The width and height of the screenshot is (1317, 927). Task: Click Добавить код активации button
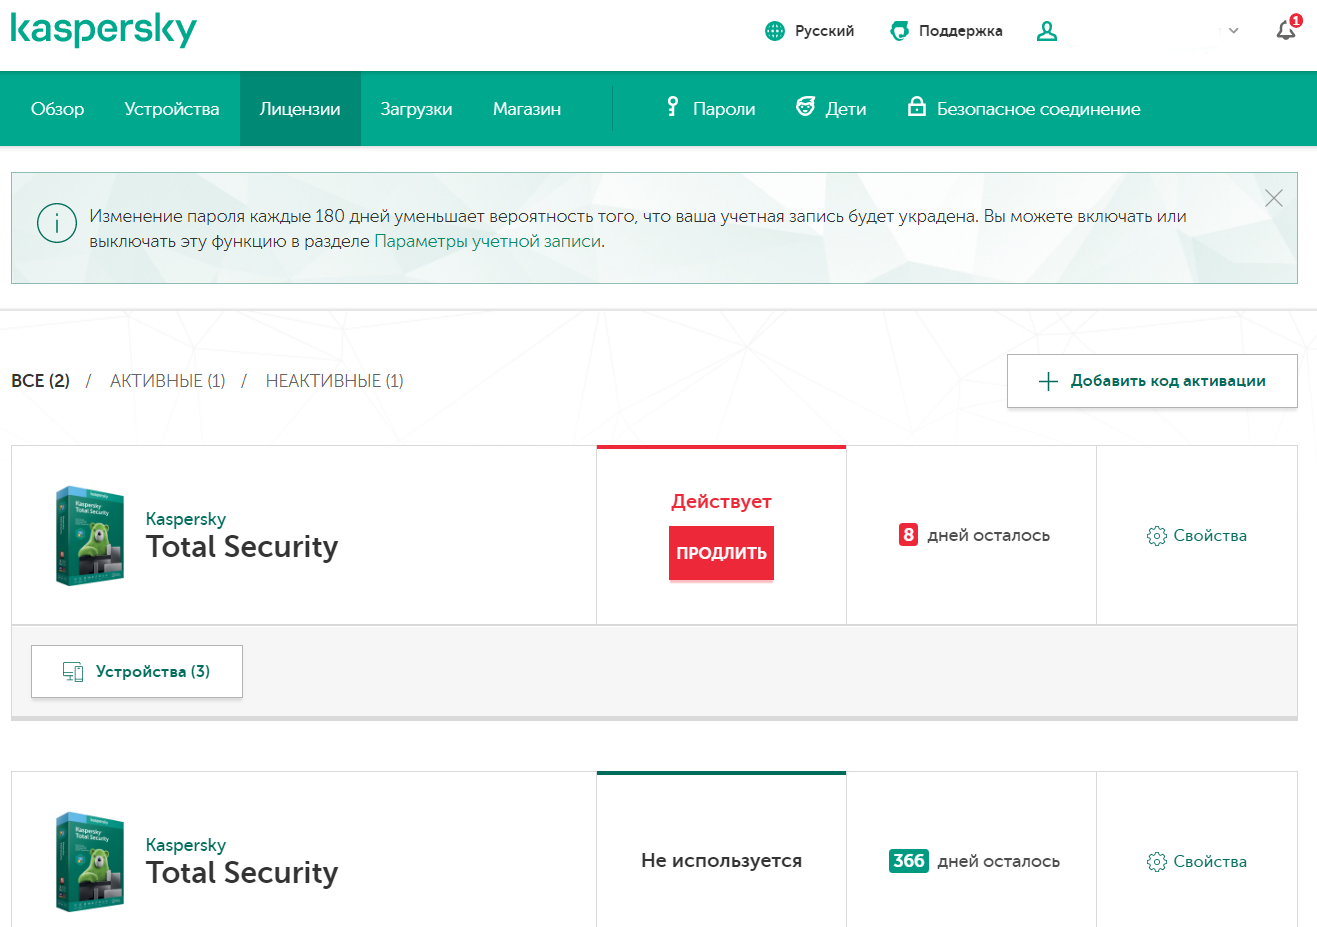[1152, 381]
